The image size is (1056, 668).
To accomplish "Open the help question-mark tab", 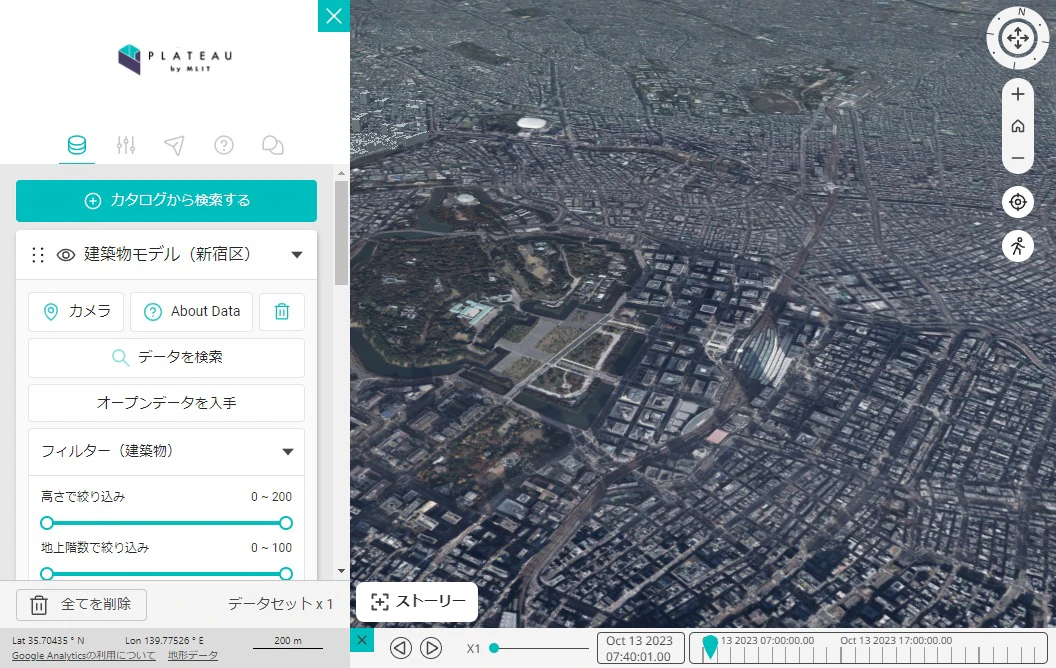I will pos(224,145).
